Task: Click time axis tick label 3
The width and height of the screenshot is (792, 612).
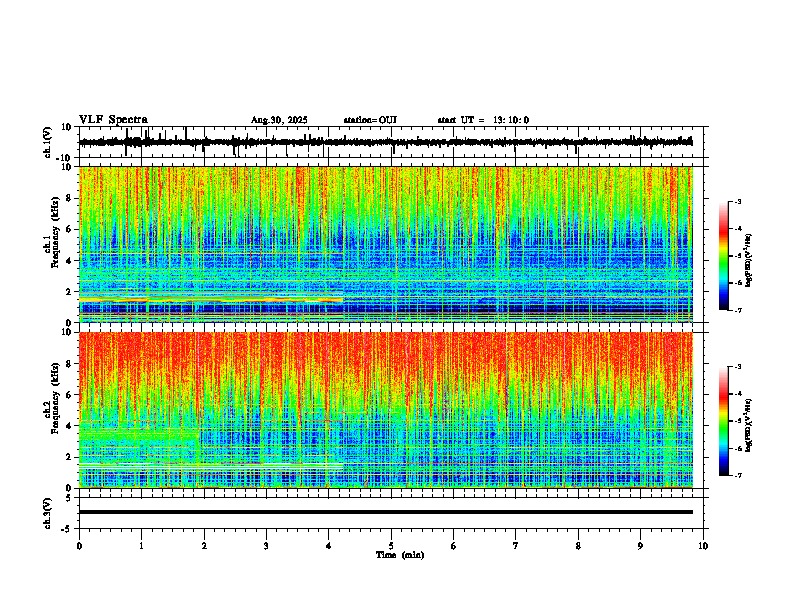Action: point(266,546)
